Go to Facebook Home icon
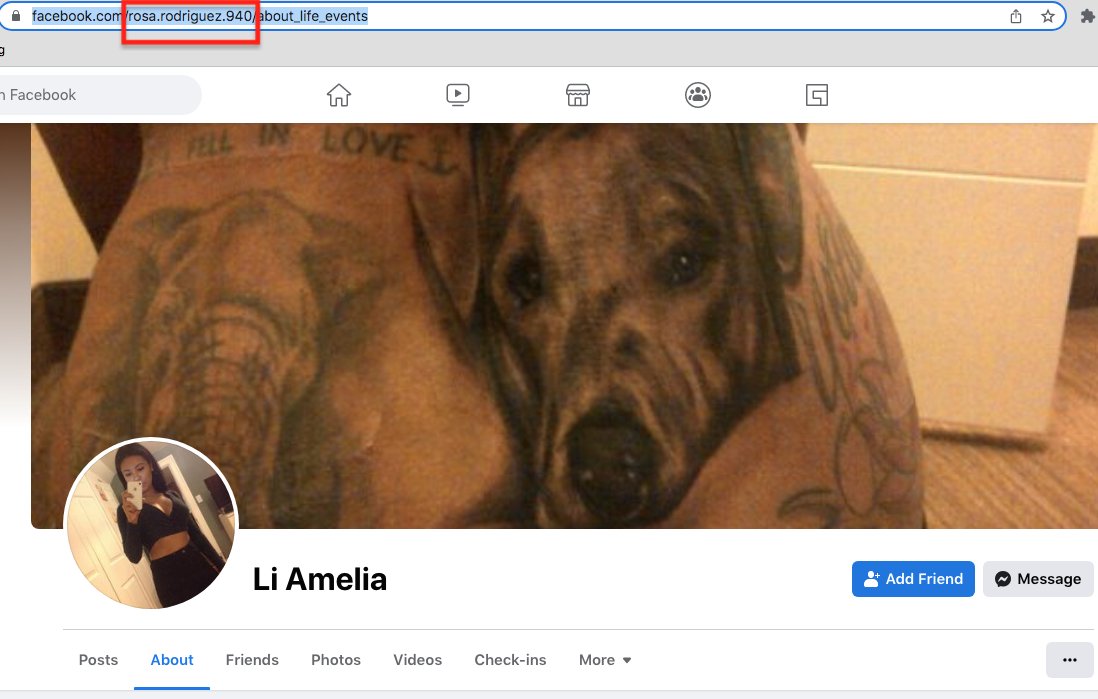Screen dimensions: 1098x699 click(x=339, y=95)
